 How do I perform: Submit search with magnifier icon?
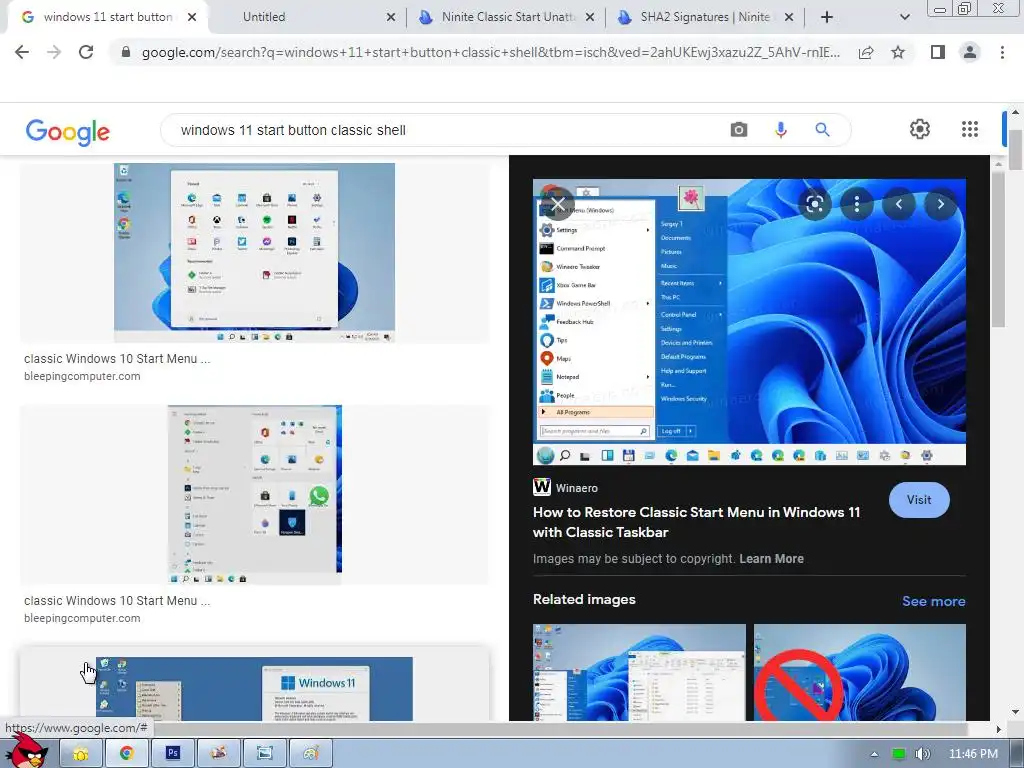click(x=822, y=130)
